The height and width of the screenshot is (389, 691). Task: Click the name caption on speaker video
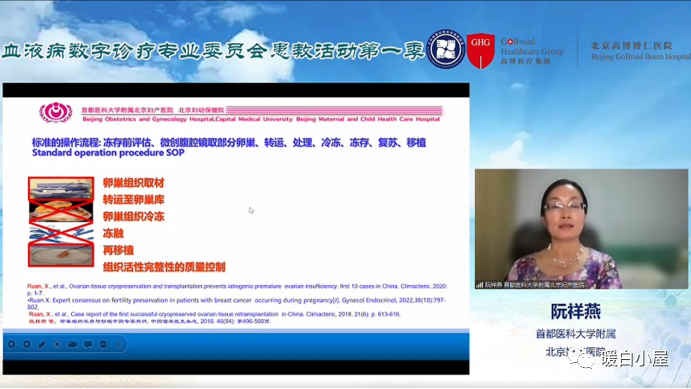coord(535,285)
